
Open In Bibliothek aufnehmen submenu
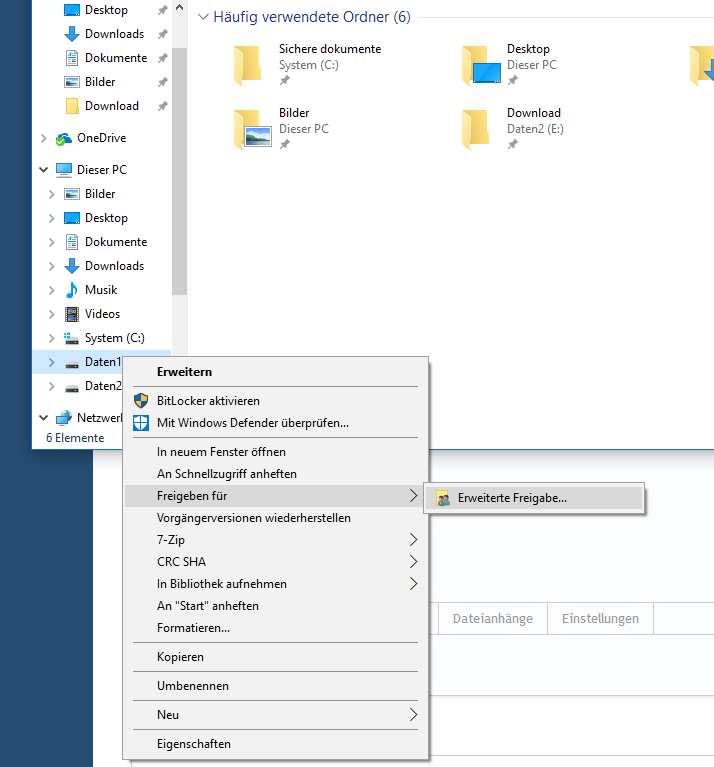276,584
